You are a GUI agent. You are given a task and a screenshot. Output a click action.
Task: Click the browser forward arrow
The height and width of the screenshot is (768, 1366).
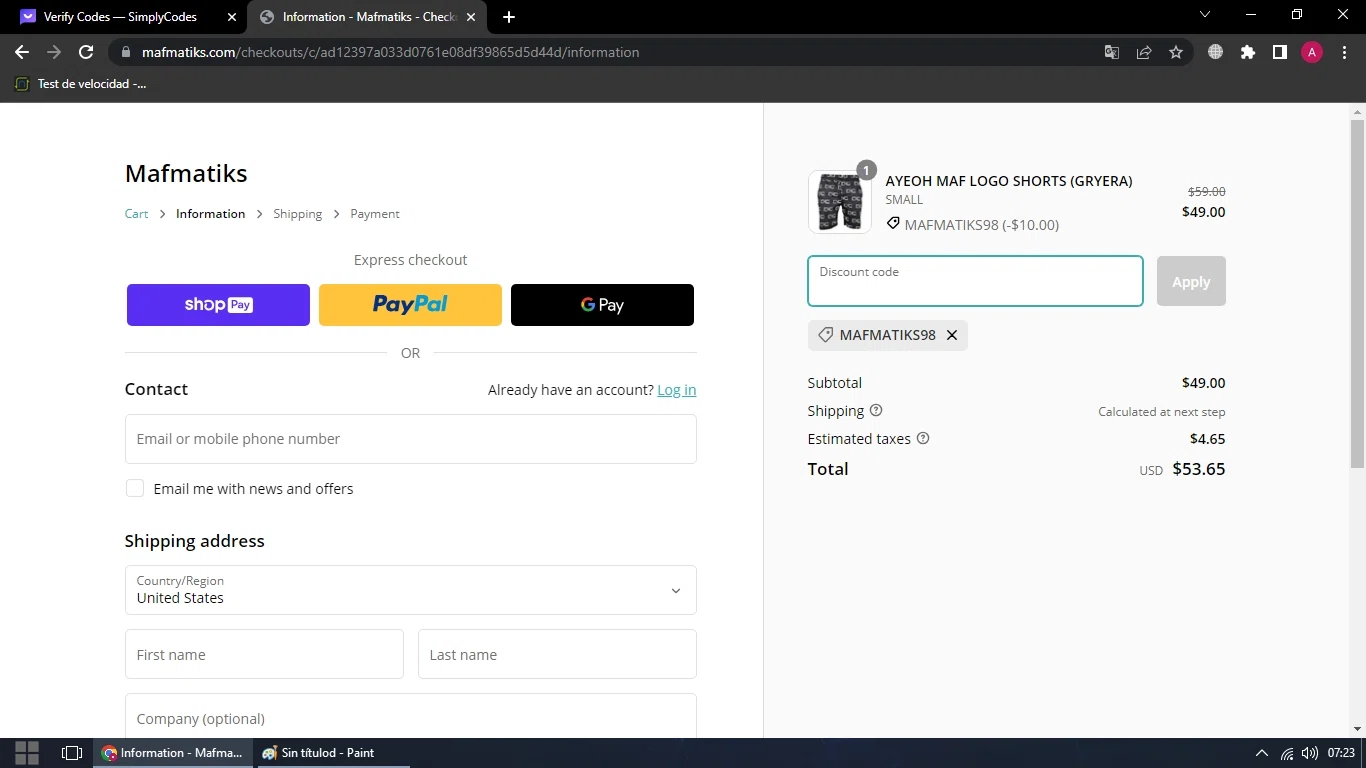pyautogui.click(x=54, y=52)
